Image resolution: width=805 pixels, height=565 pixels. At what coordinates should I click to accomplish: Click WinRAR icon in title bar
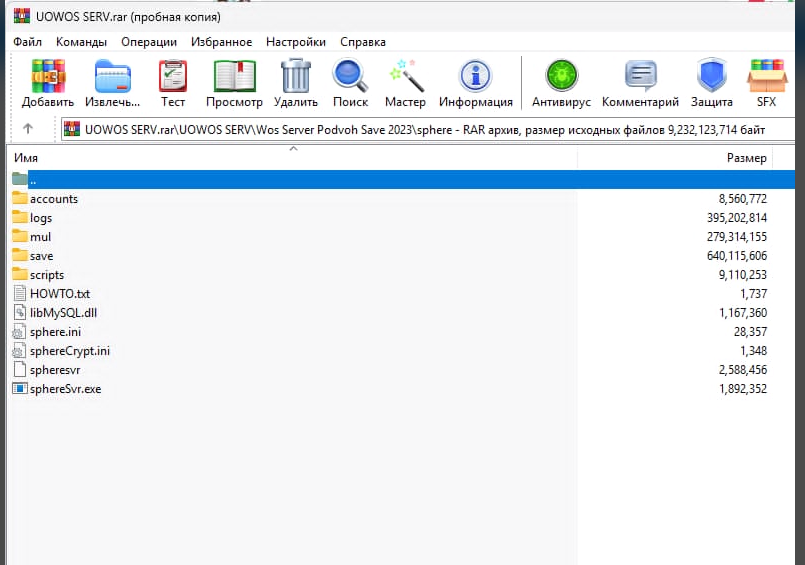click(x=22, y=16)
